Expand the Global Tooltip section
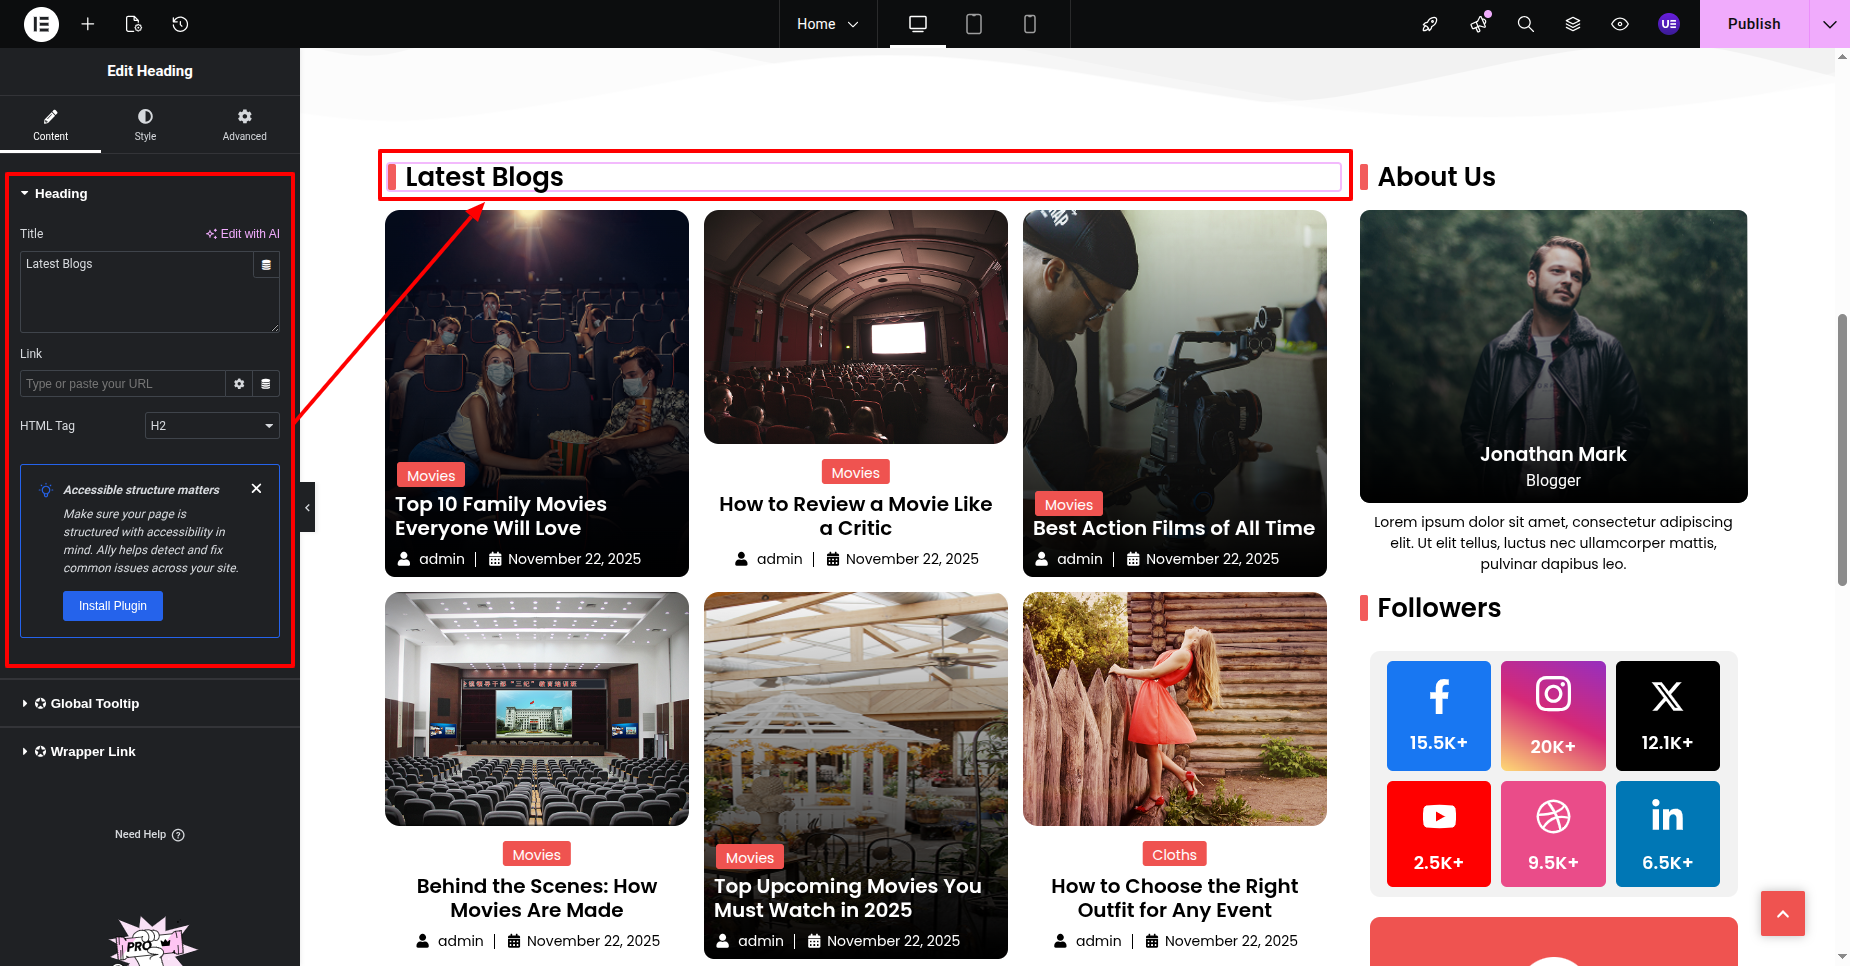Image resolution: width=1850 pixels, height=966 pixels. [95, 704]
